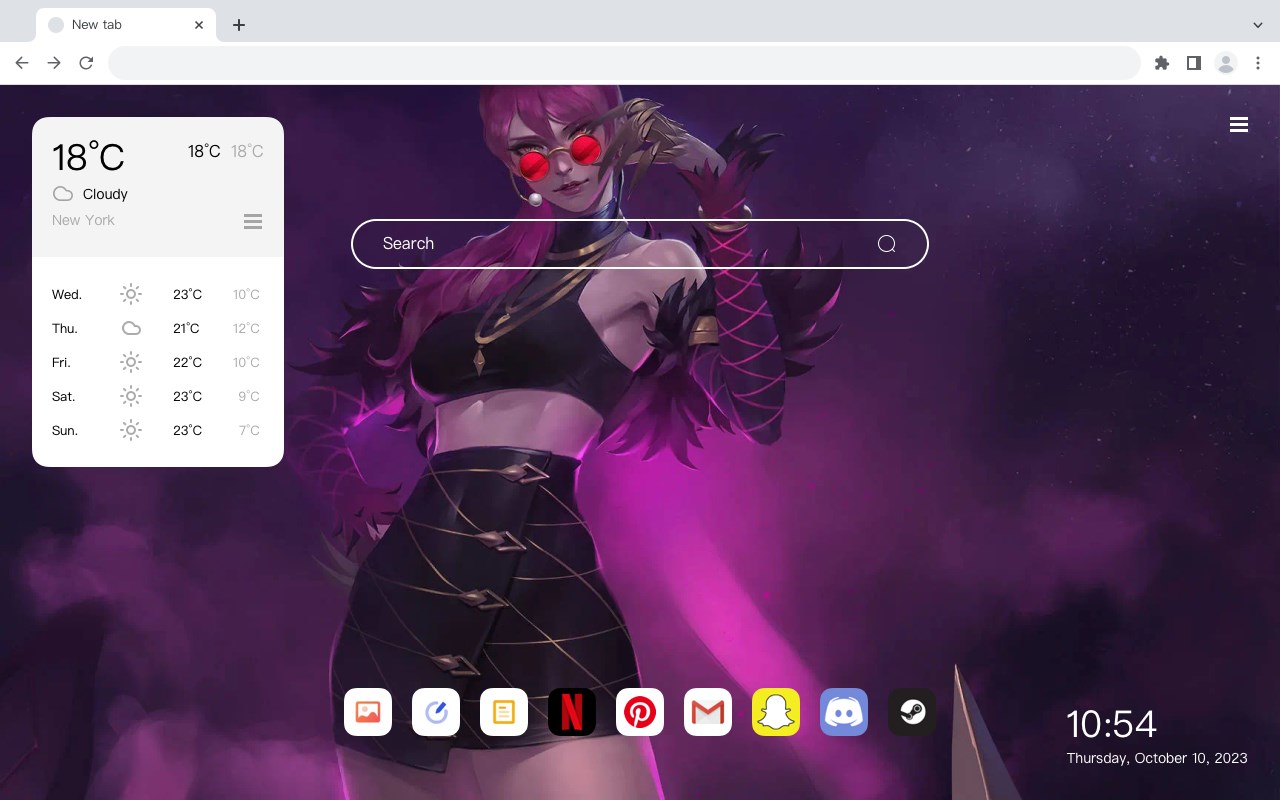Open the wallpaper gallery shortcut icon

click(368, 712)
